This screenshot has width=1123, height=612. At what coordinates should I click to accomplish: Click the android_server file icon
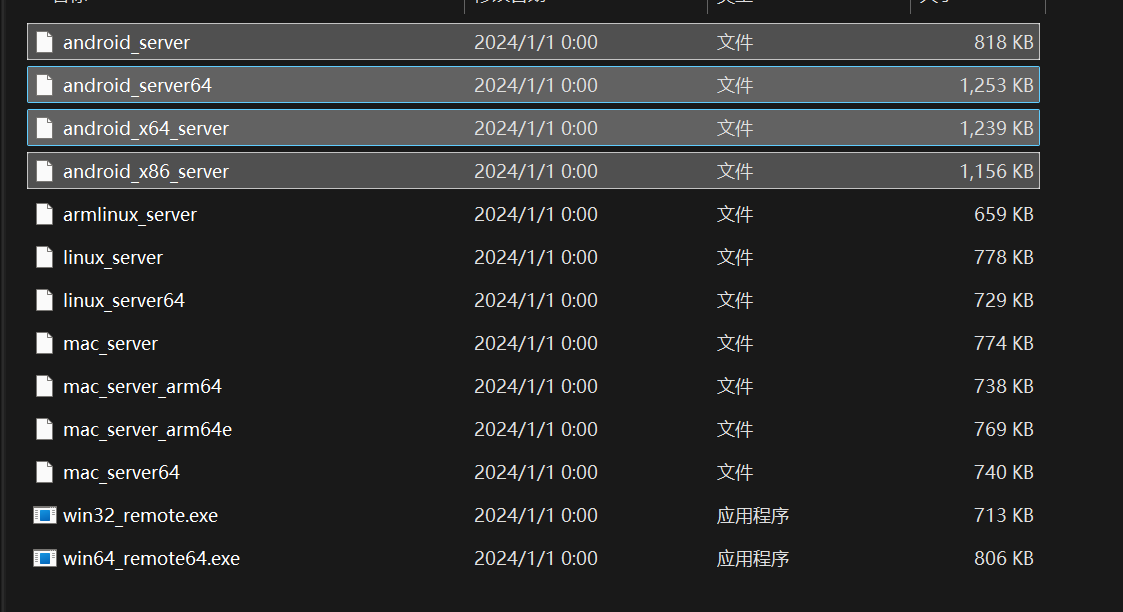coord(44,43)
